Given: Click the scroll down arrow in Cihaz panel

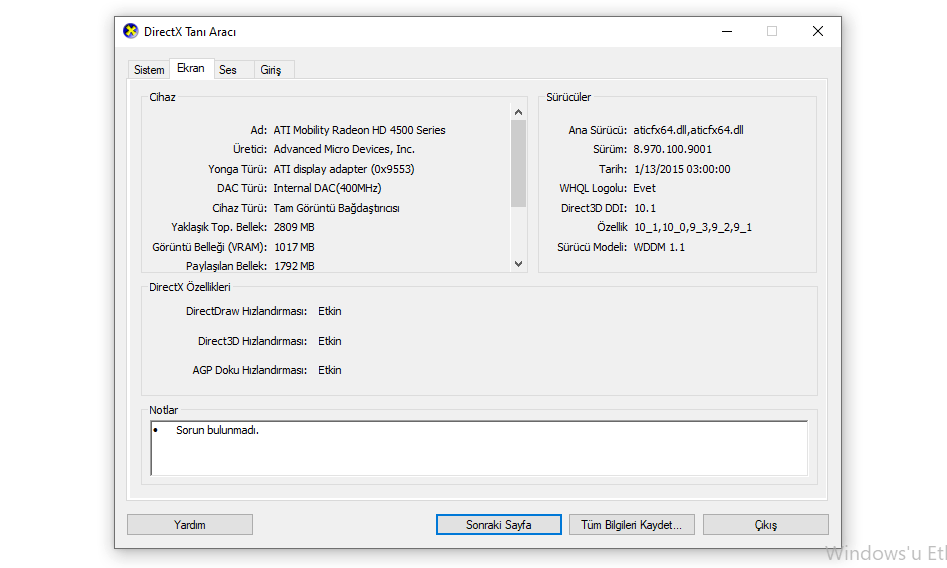Looking at the screenshot, I should click(x=518, y=263).
